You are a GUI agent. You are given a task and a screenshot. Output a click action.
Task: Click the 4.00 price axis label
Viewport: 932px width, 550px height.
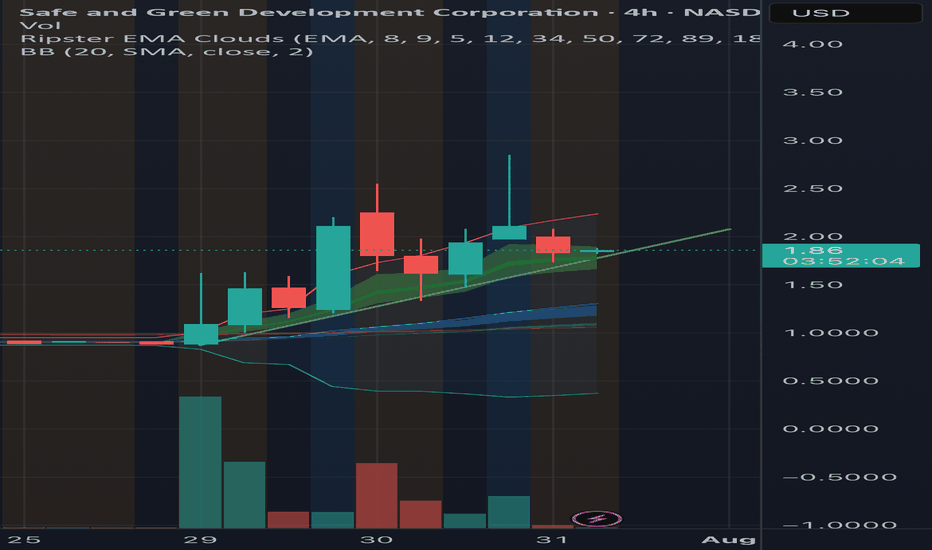tap(813, 44)
